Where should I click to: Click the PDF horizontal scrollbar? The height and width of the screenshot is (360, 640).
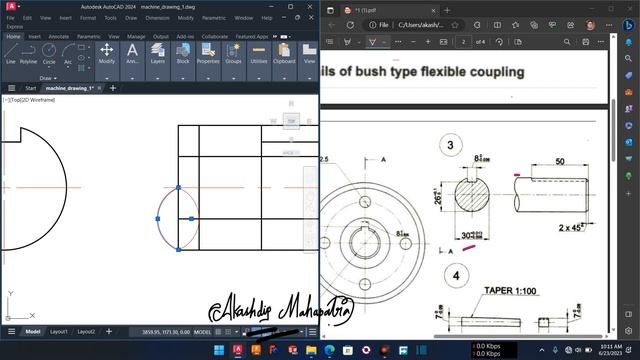click(518, 336)
